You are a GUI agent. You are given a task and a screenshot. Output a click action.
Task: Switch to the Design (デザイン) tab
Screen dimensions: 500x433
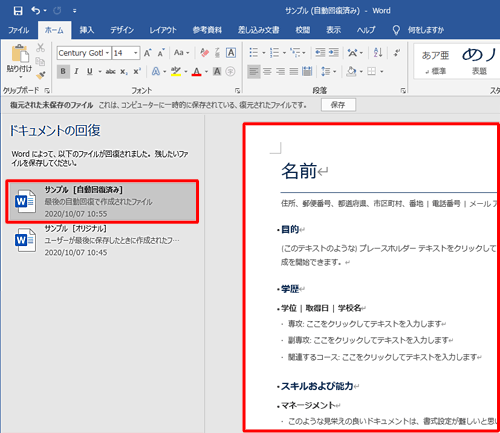tap(122, 30)
